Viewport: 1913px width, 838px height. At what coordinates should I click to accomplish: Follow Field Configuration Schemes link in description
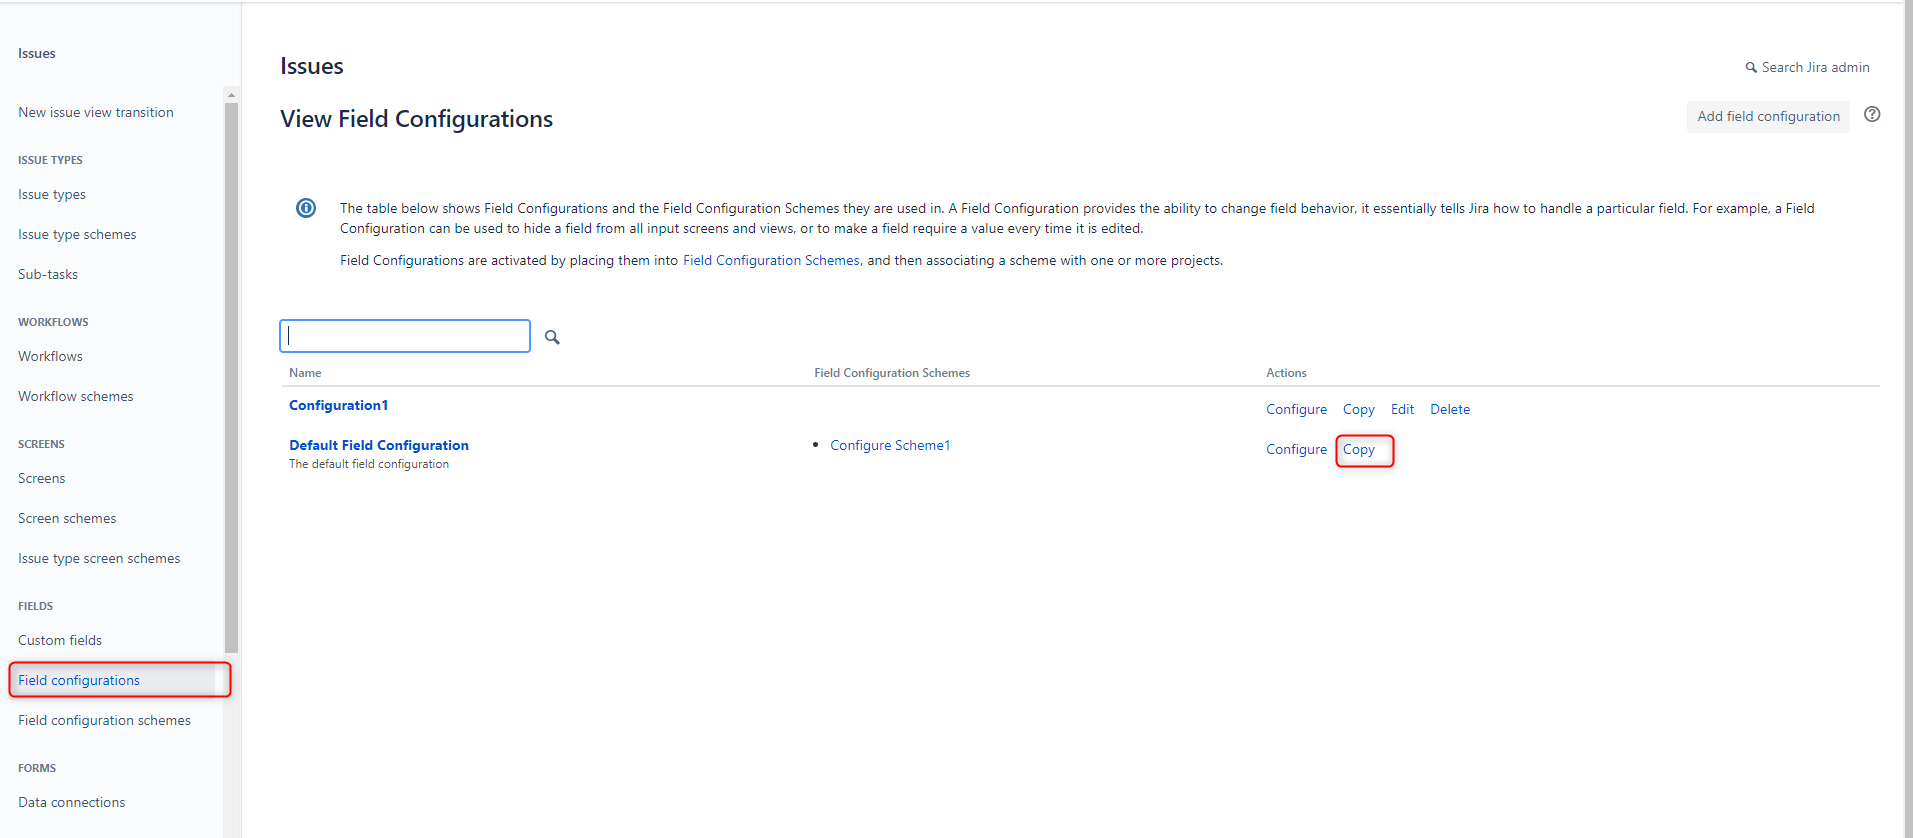click(x=770, y=260)
